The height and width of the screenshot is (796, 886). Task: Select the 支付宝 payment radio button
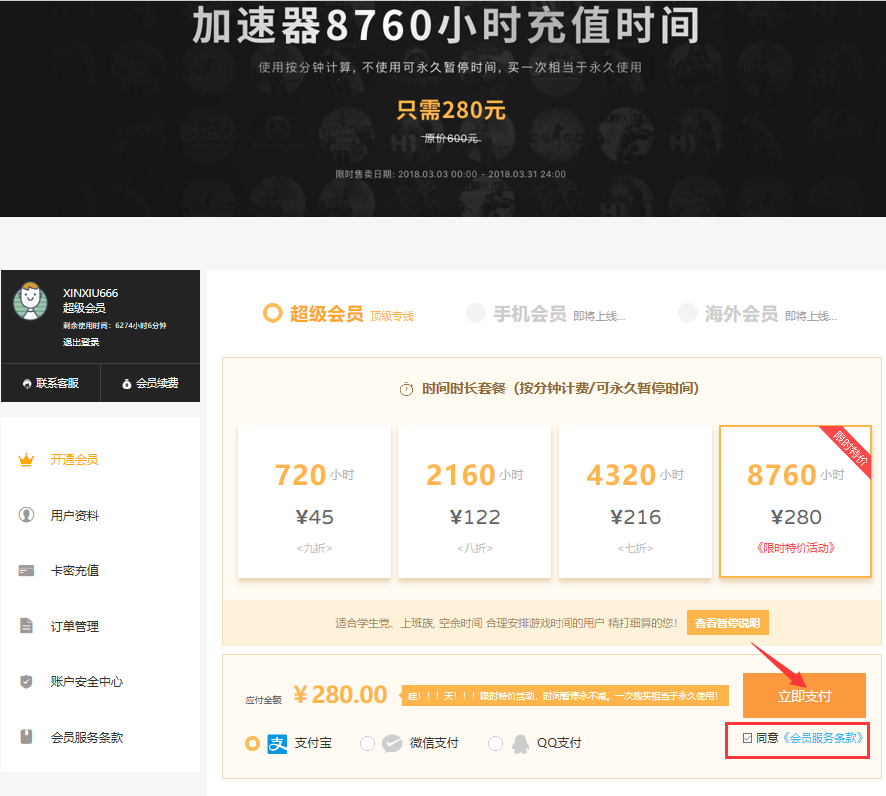(x=252, y=743)
